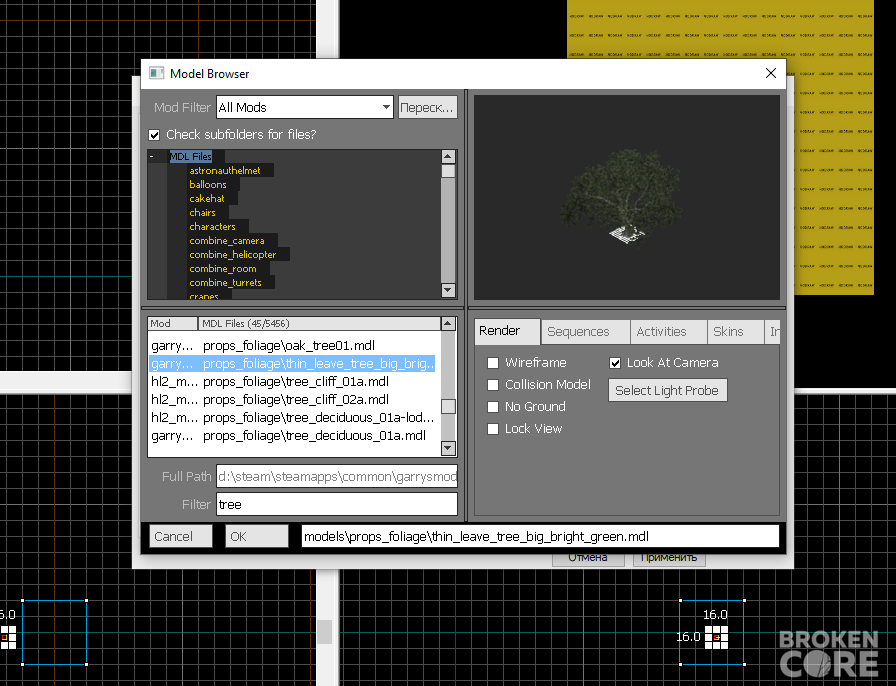Click the Перес... rescan button
Screen dimensions: 896x686
tap(427, 107)
